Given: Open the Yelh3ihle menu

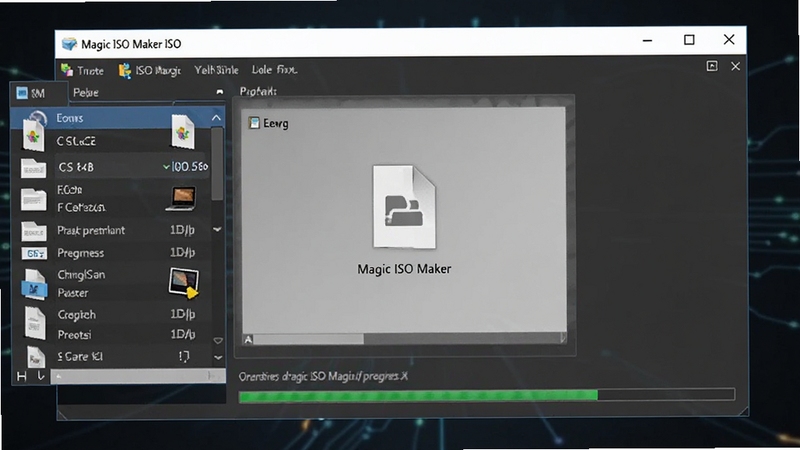Looking at the screenshot, I should [216, 70].
